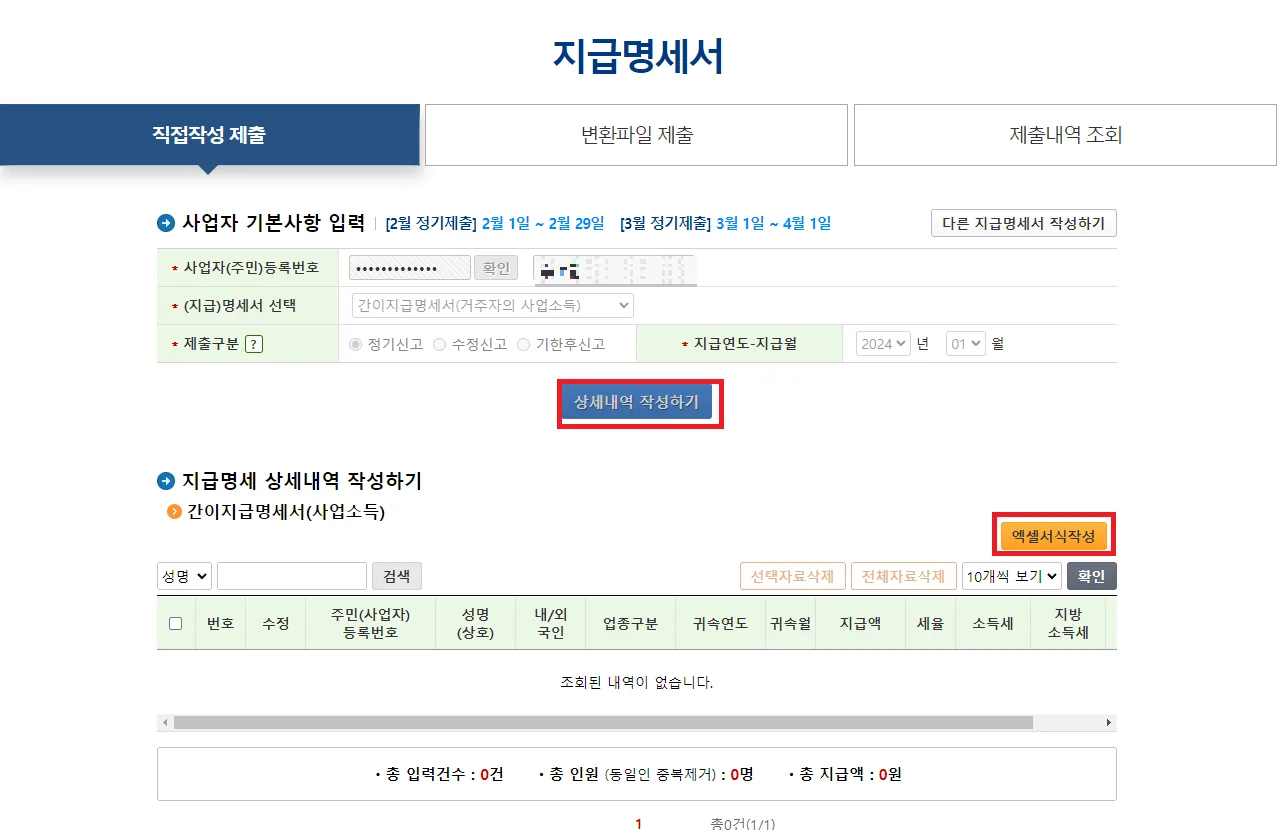Open the 간이지급명세서 명세서 선택 dropdown
This screenshot has width=1279, height=830.
492,305
